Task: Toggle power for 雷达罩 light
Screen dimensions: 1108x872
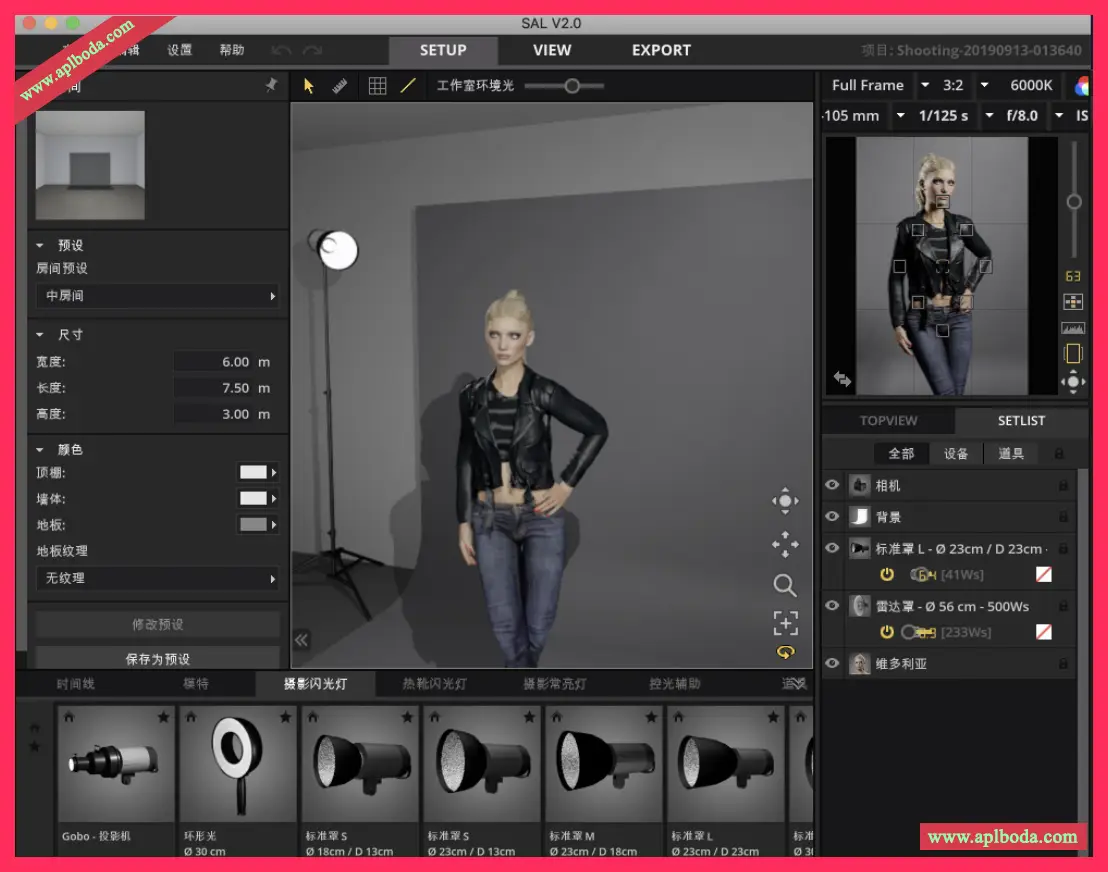Action: point(886,632)
